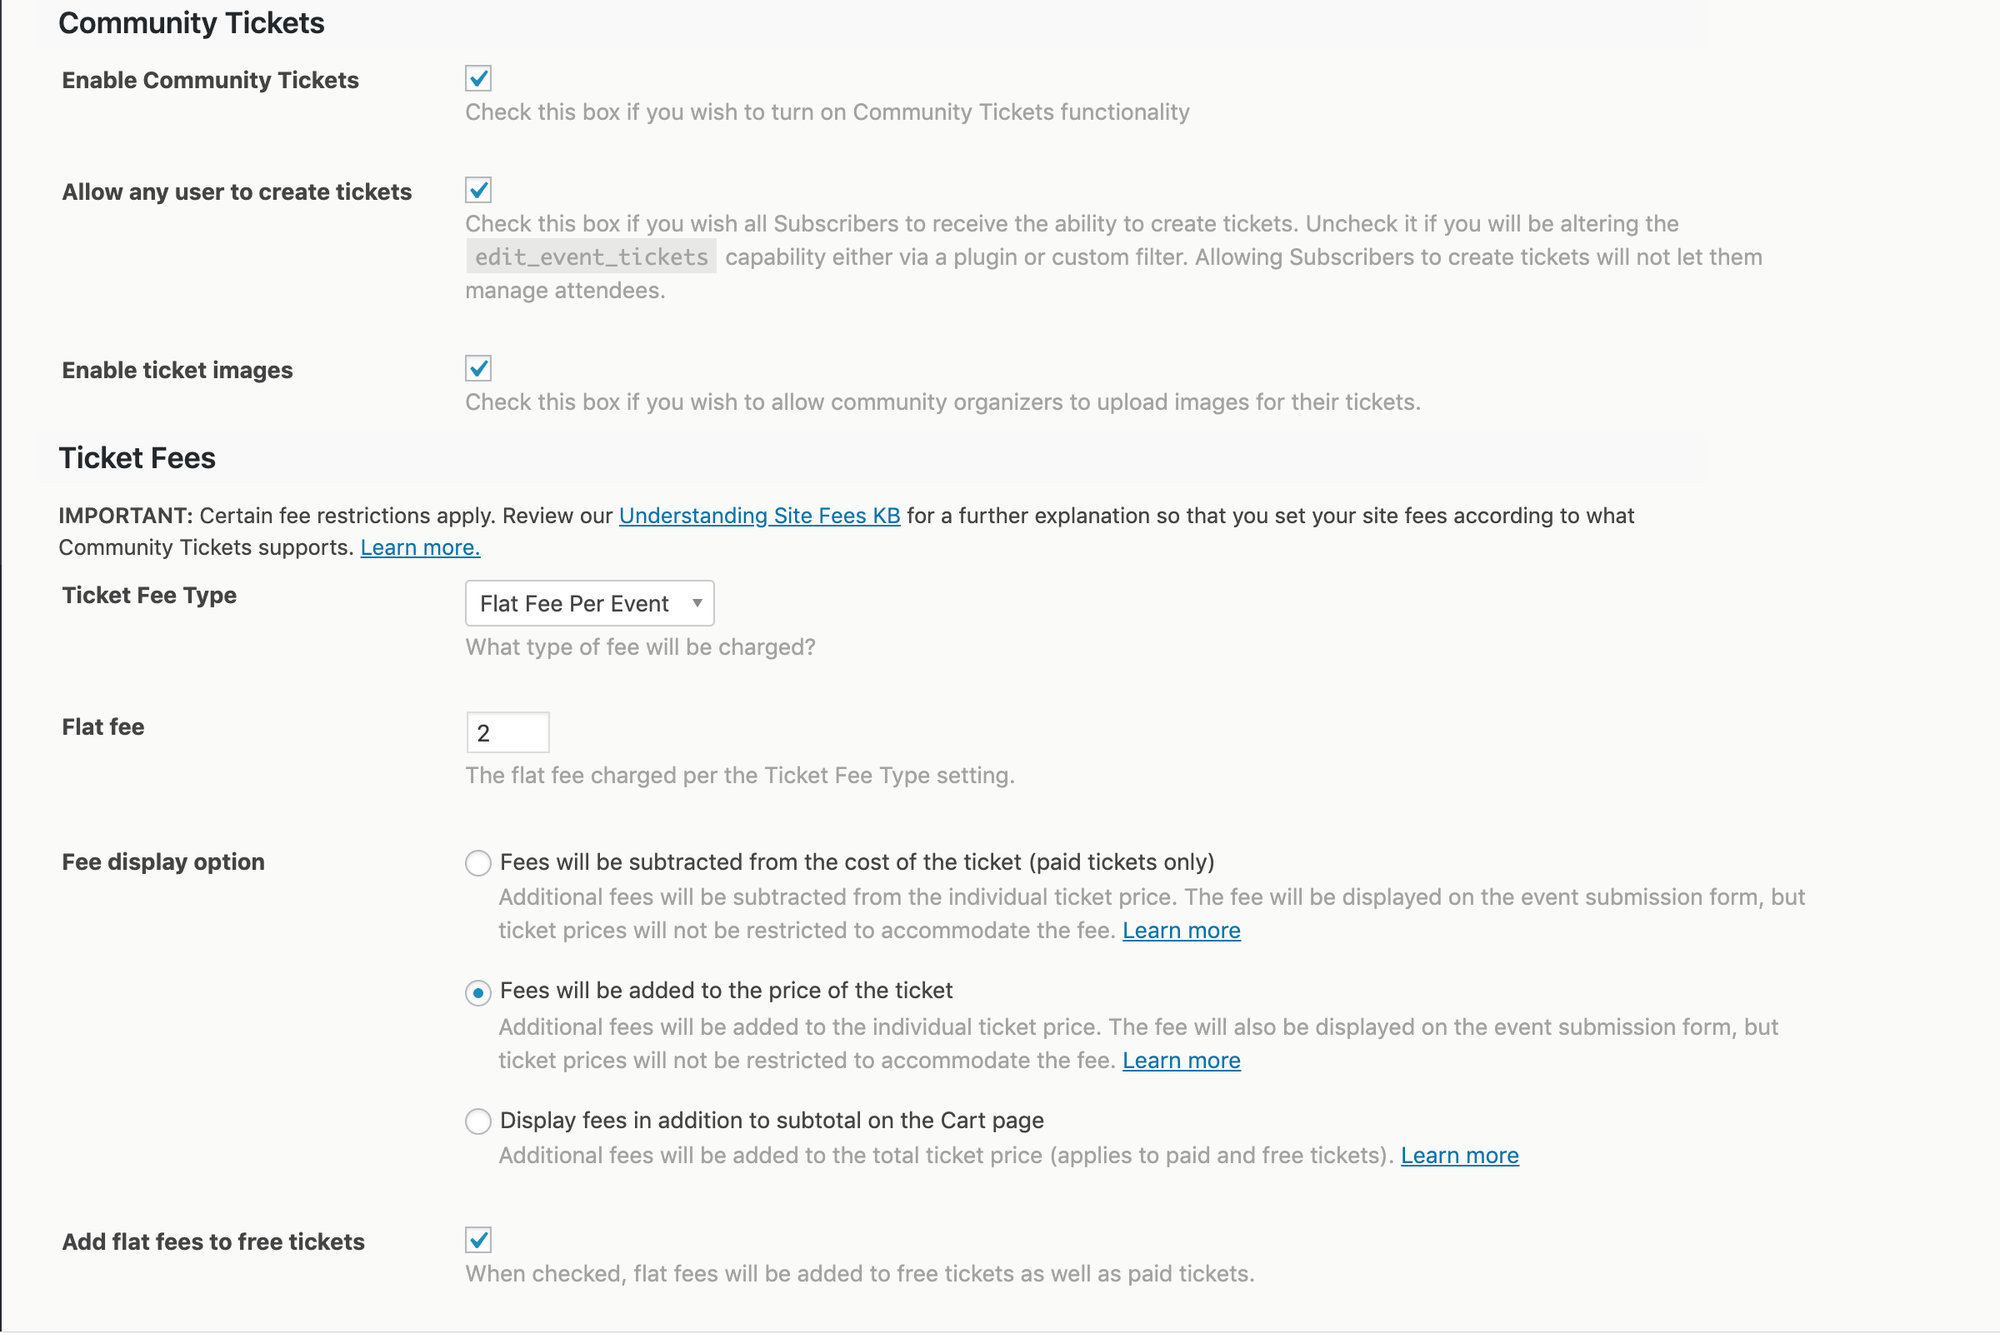Image resolution: width=2000 pixels, height=1333 pixels.
Task: Click the Fees will be added option text
Action: [x=726, y=991]
